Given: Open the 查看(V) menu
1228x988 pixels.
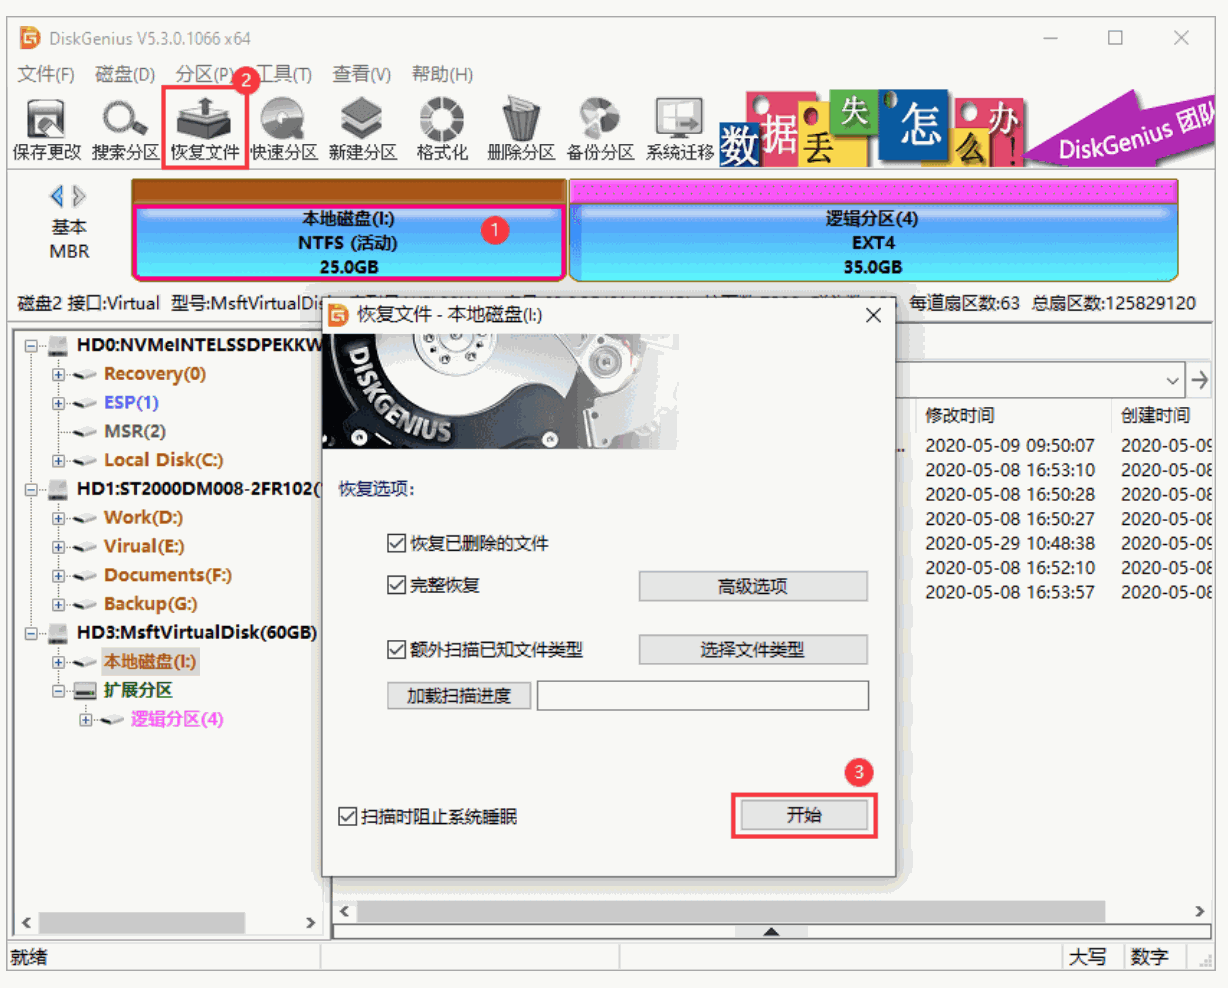Looking at the screenshot, I should coord(362,74).
